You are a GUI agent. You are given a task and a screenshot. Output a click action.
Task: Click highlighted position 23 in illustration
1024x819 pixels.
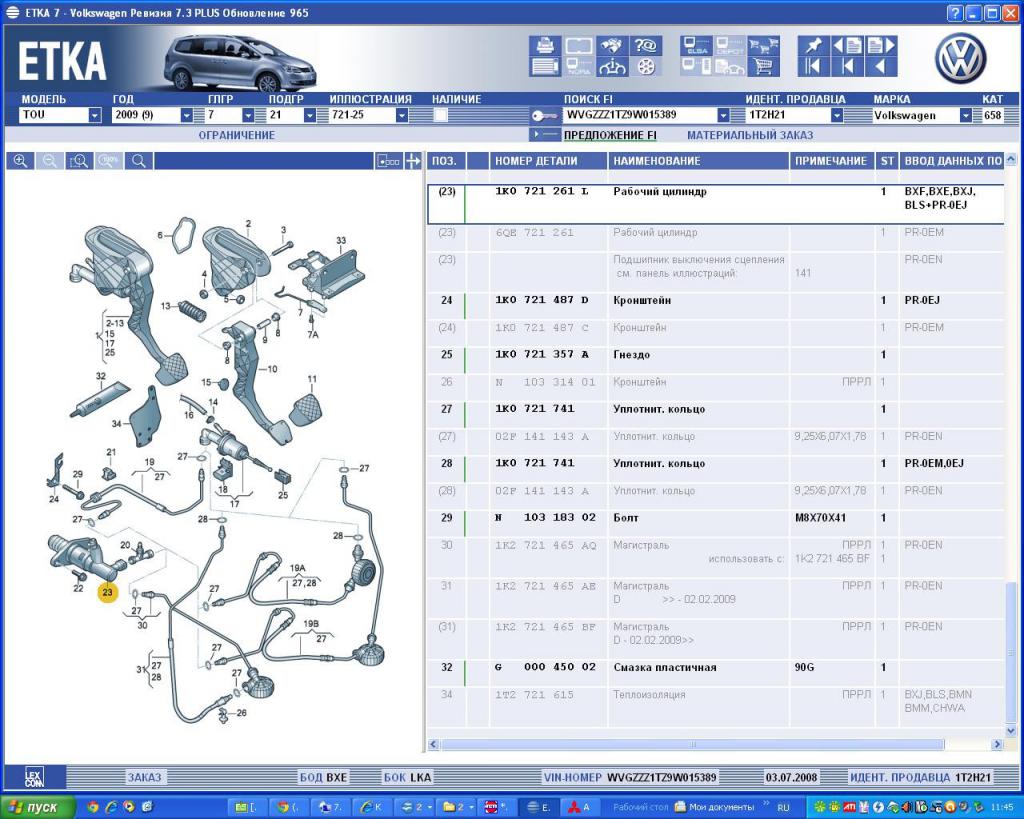(x=107, y=592)
